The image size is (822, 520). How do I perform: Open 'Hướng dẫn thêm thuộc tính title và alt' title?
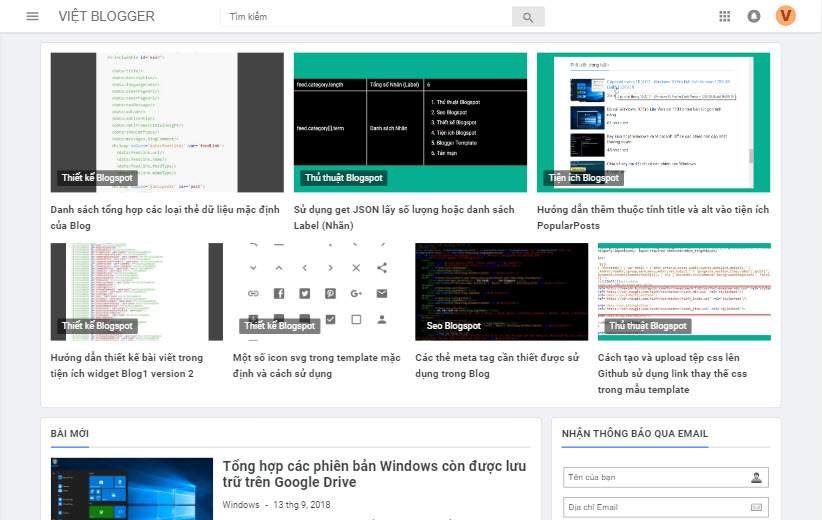(653, 218)
